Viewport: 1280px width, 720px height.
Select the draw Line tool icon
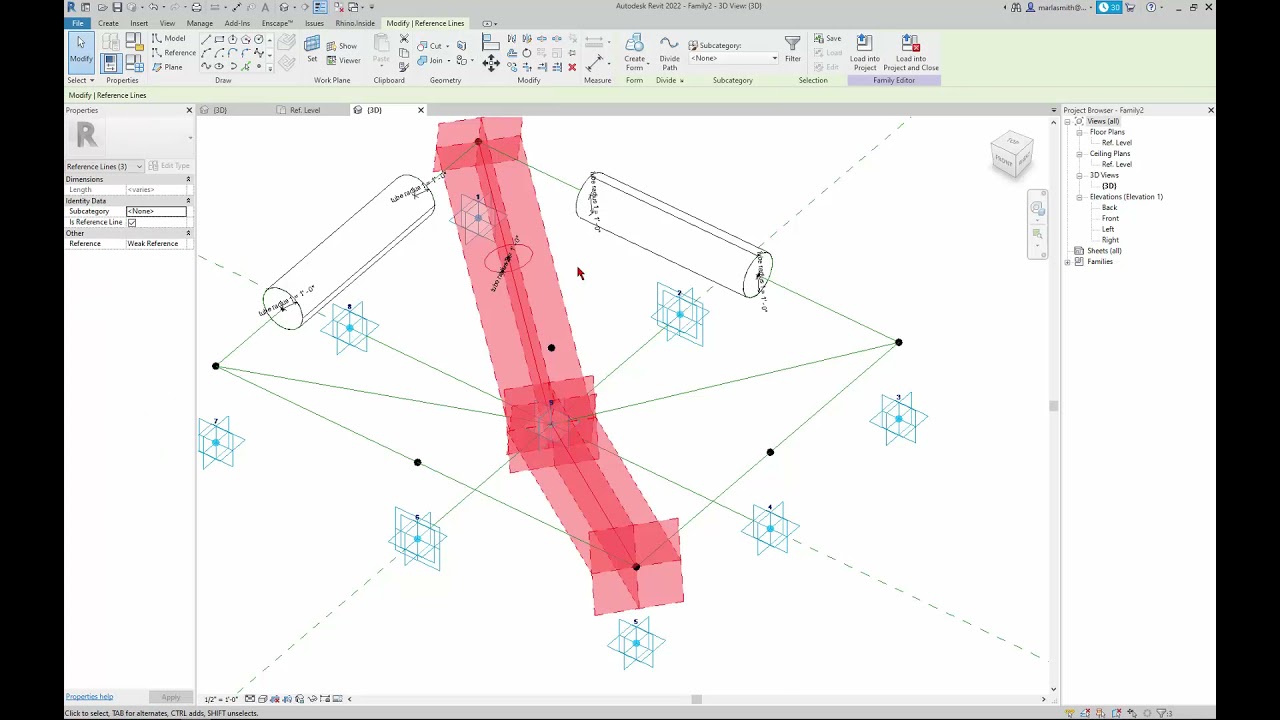coord(206,40)
